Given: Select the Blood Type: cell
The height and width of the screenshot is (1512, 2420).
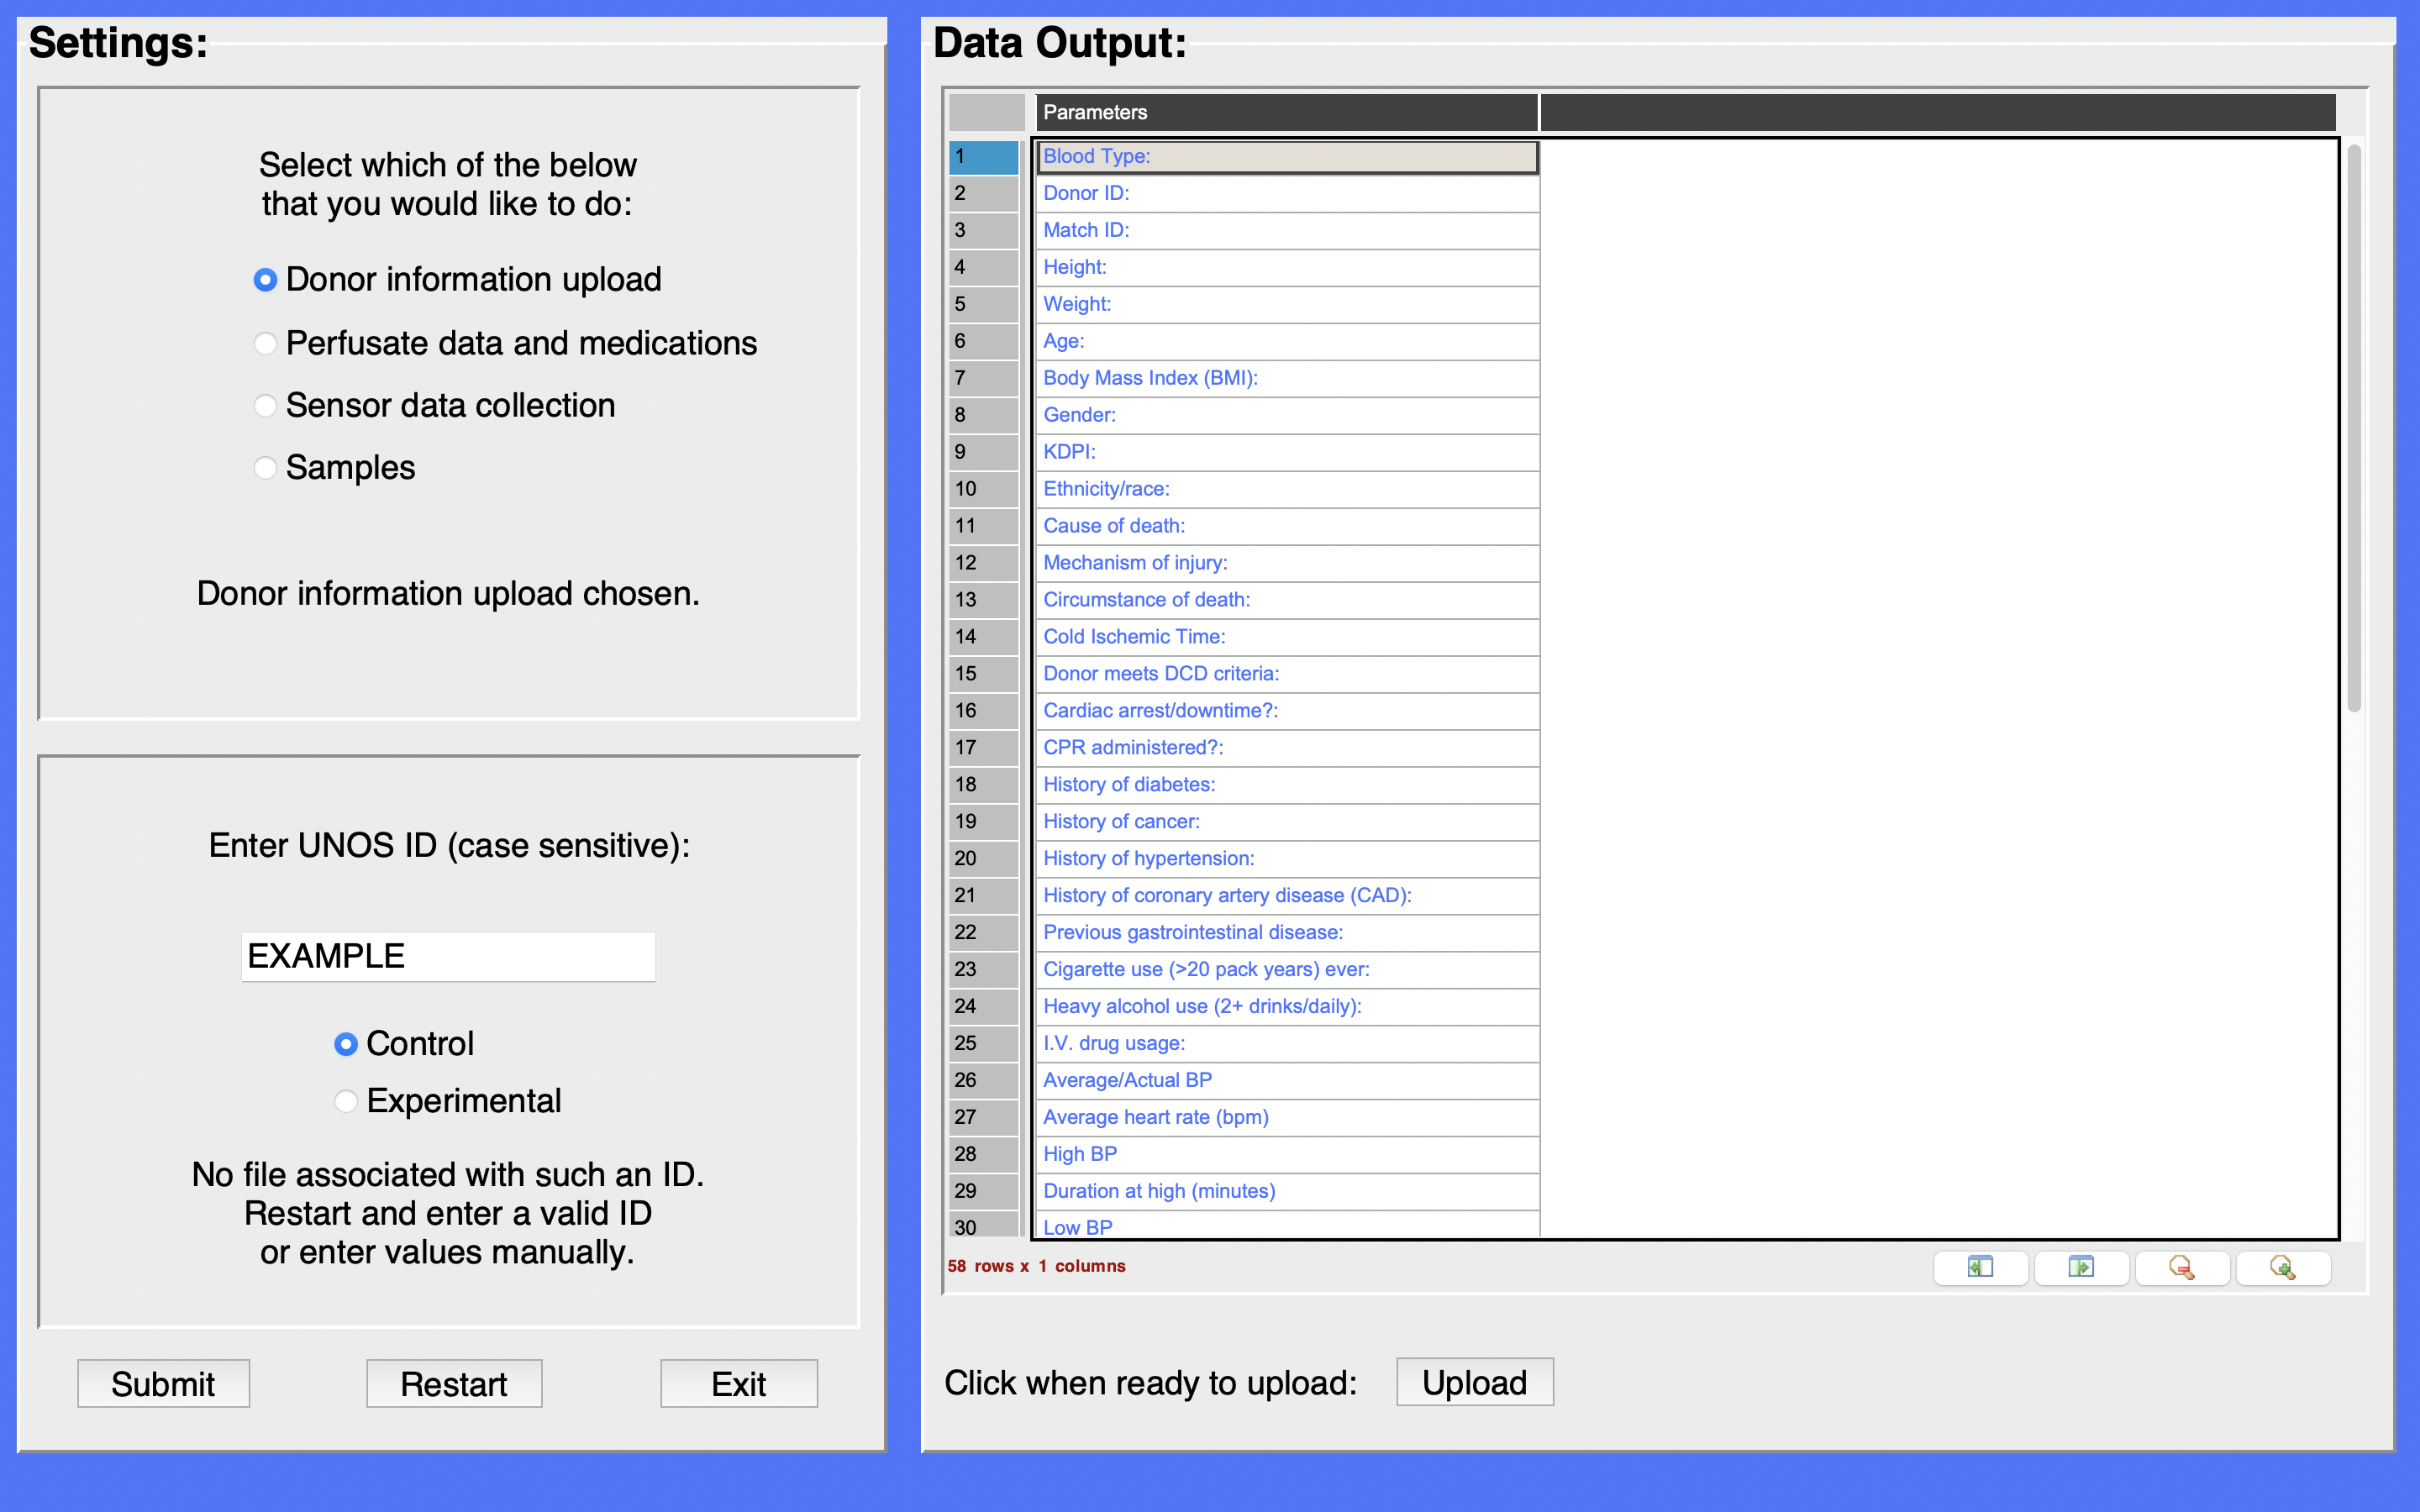Looking at the screenshot, I should [x=1288, y=157].
